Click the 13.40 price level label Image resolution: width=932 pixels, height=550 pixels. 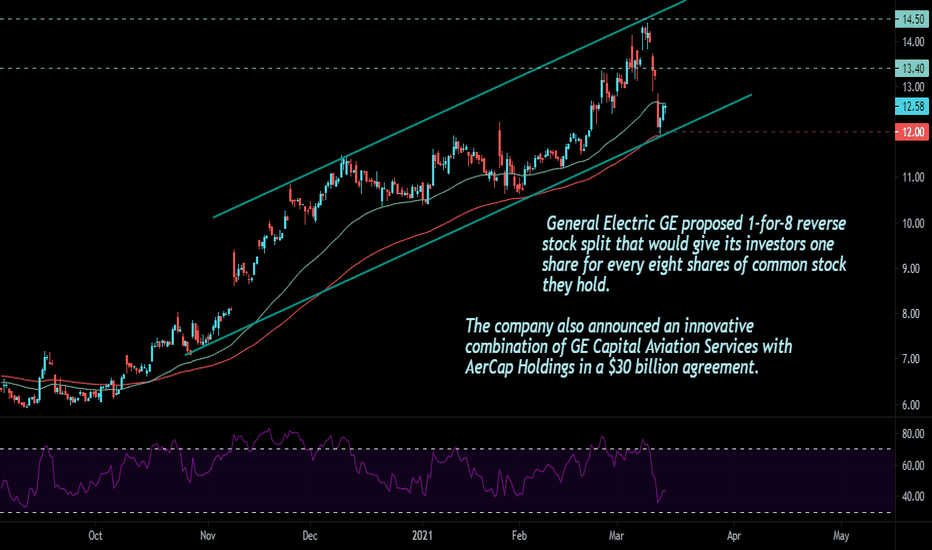912,68
